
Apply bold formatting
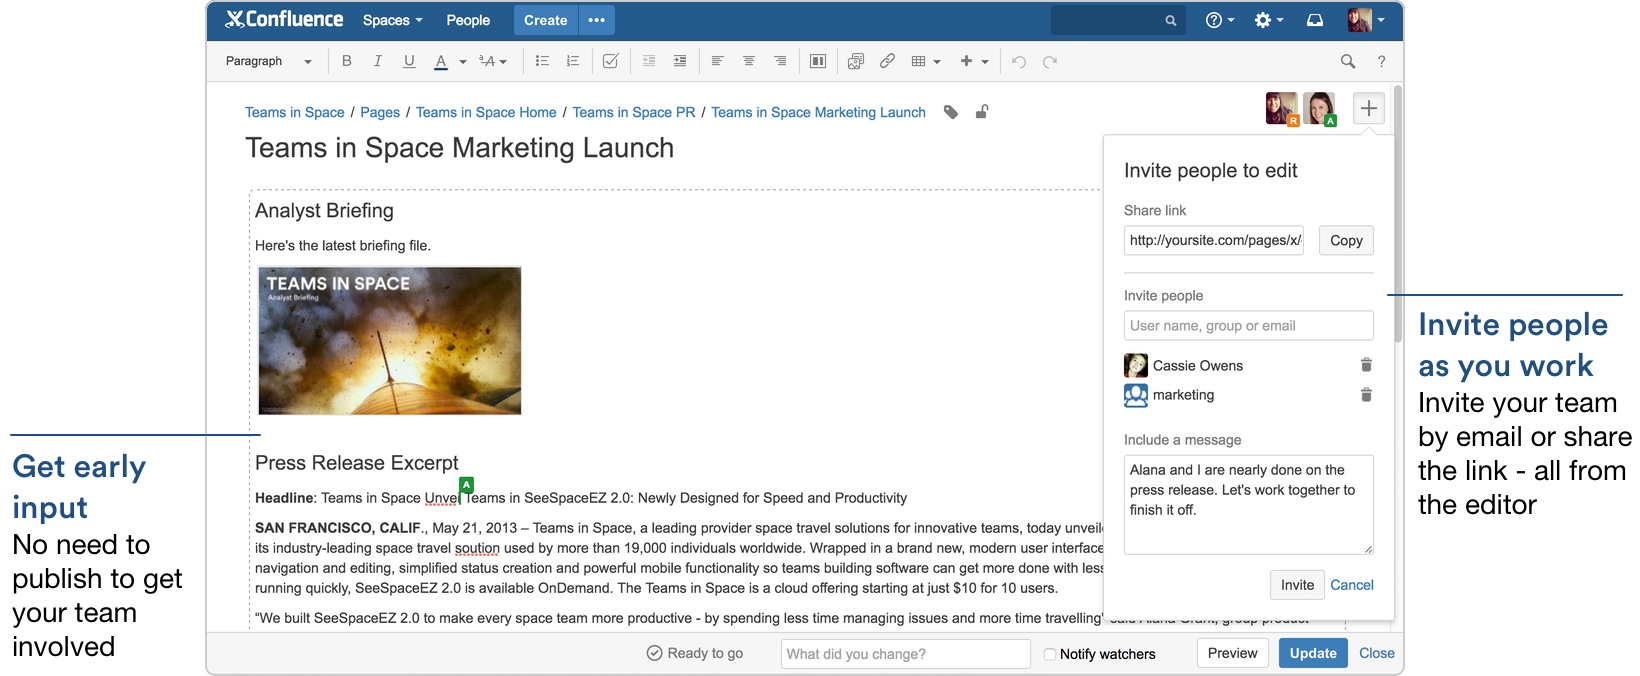click(x=347, y=61)
